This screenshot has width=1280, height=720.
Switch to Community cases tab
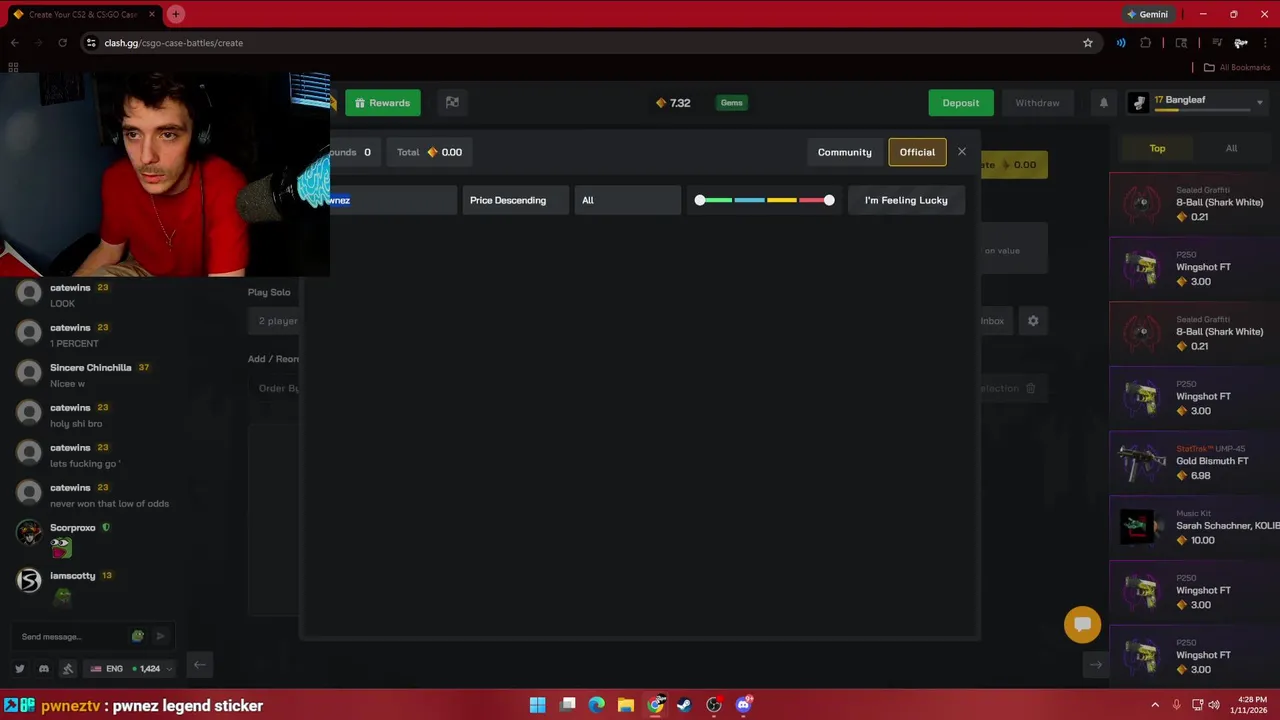point(845,152)
